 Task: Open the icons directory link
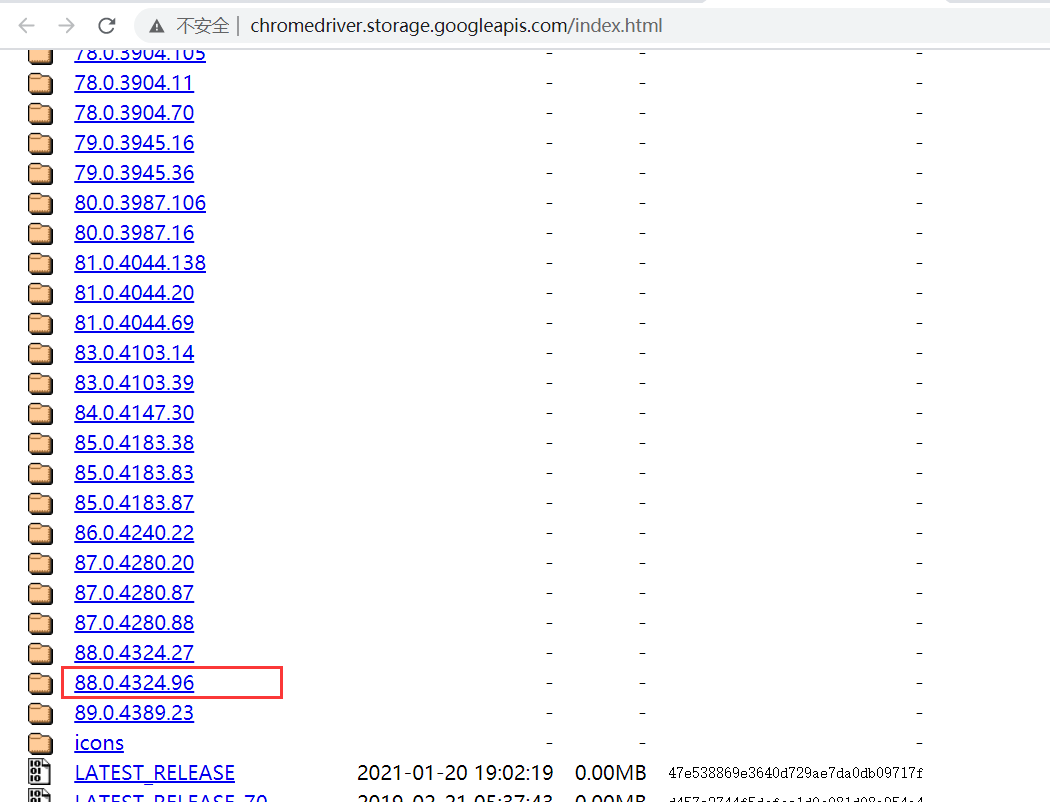click(x=99, y=743)
